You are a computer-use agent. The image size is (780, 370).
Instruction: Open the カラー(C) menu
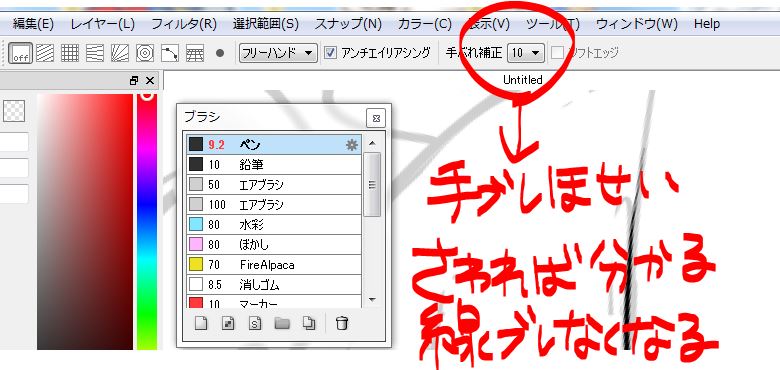425,24
